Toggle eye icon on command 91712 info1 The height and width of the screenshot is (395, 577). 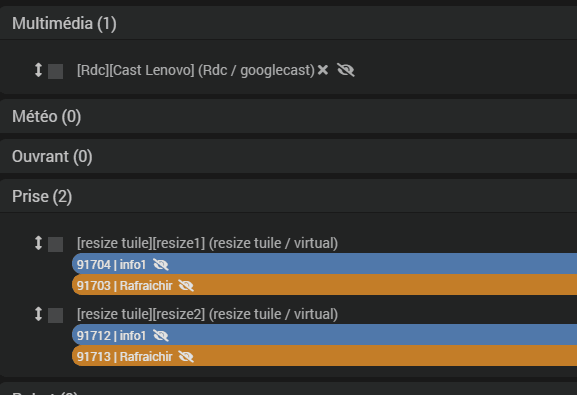(x=161, y=335)
